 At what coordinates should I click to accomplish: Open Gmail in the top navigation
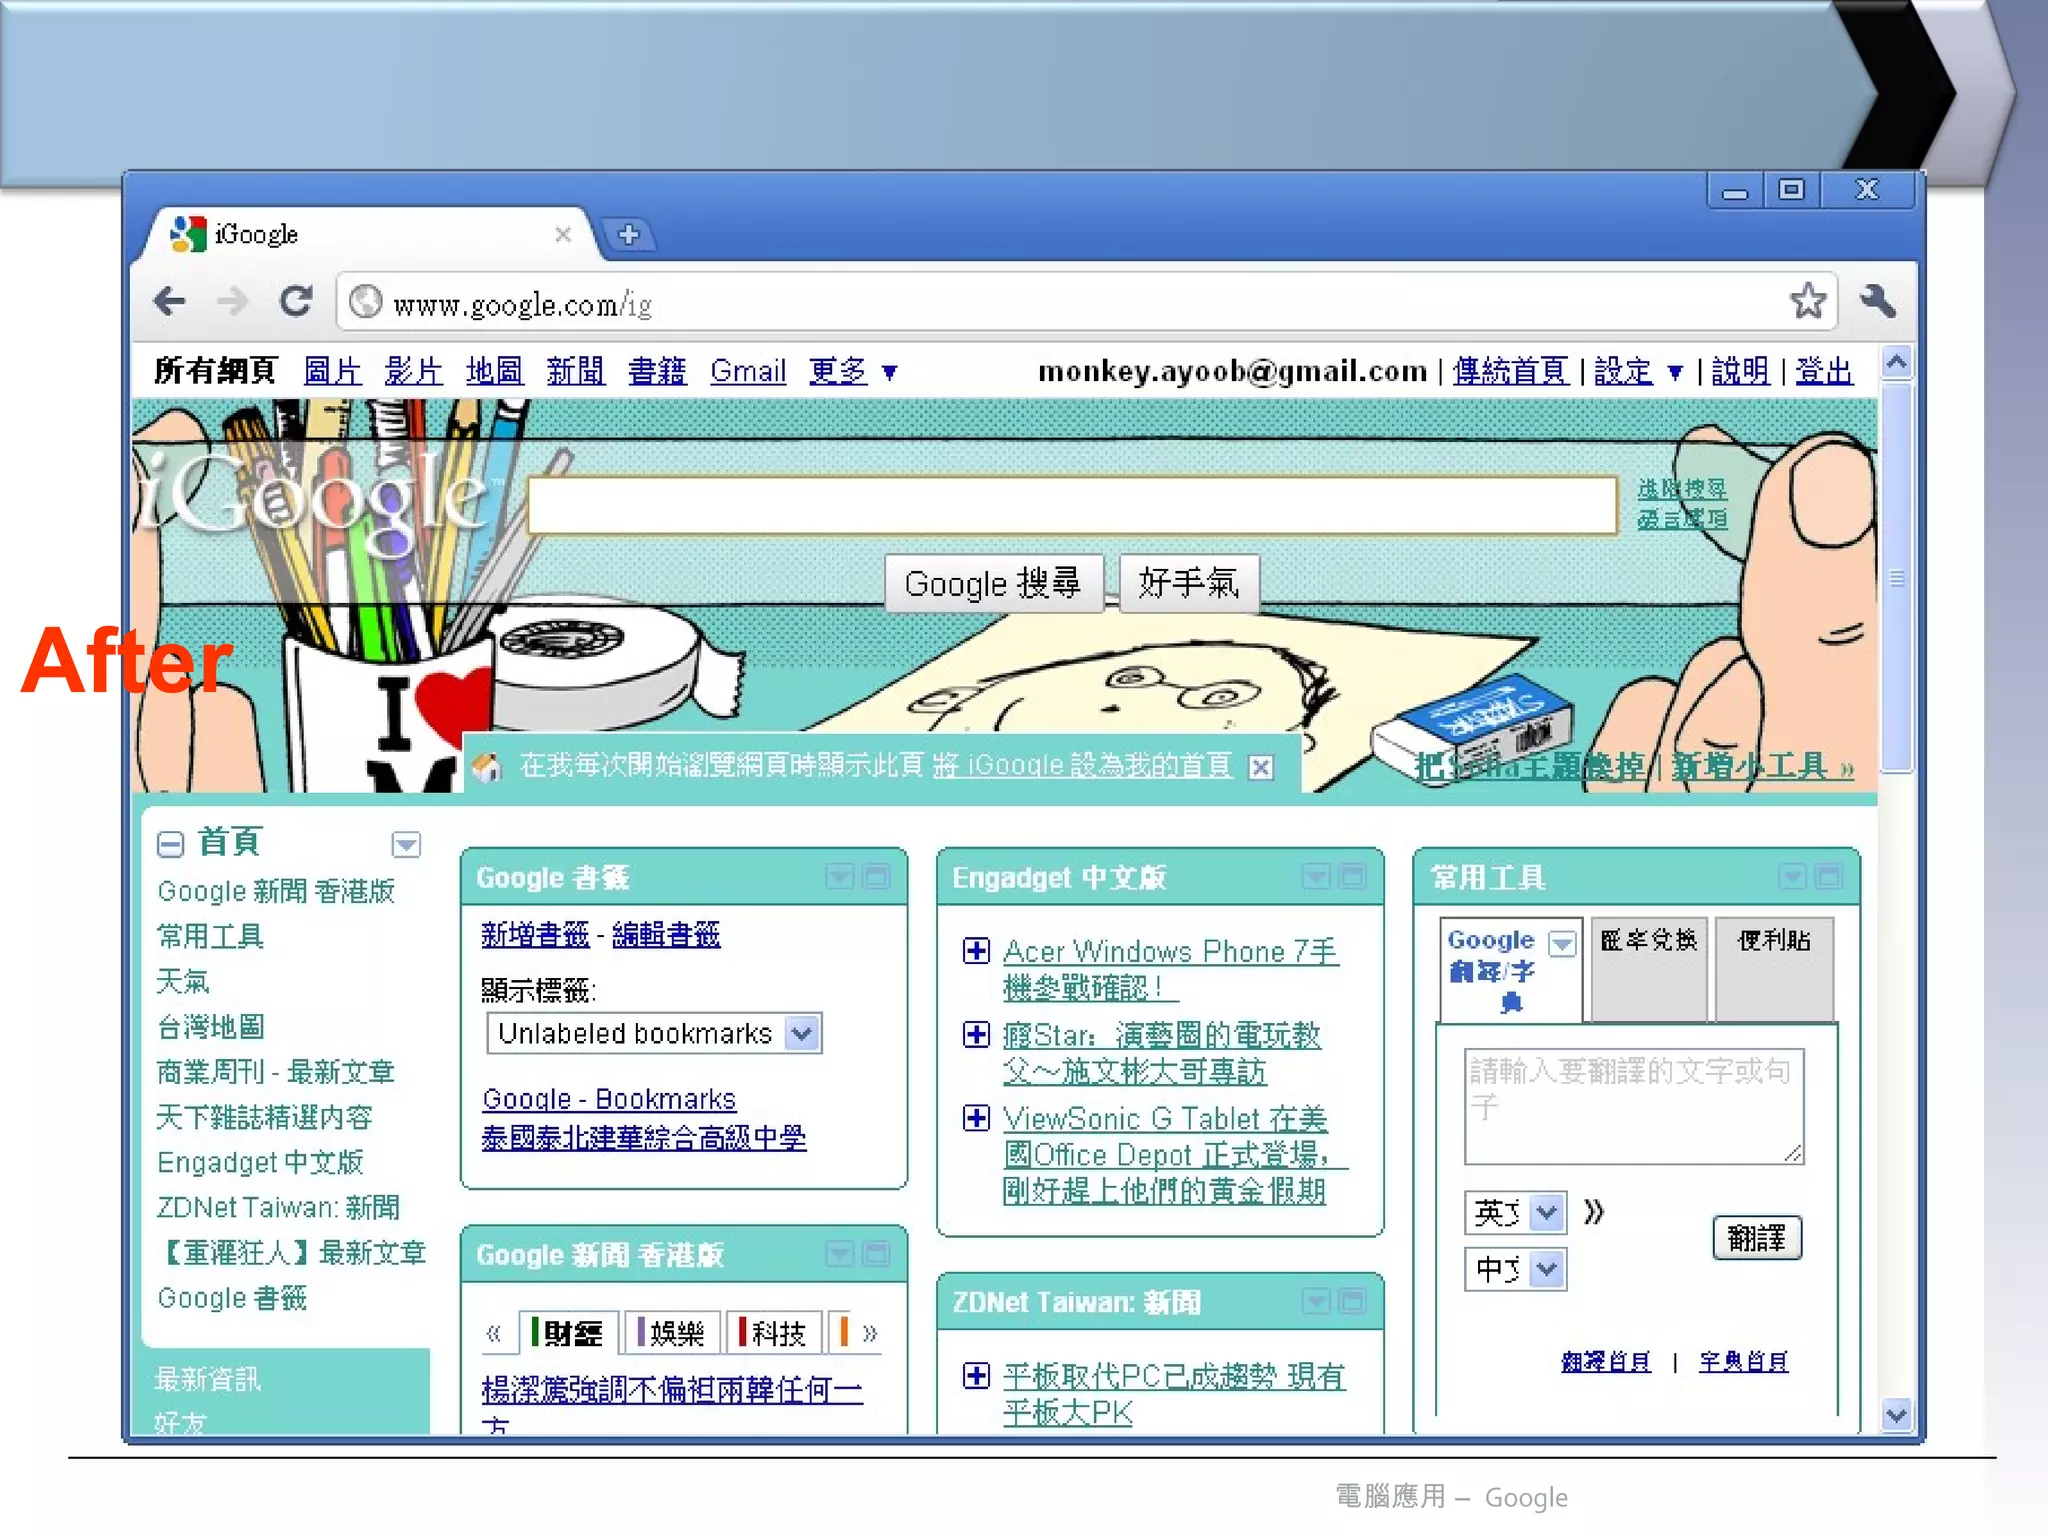tap(748, 372)
